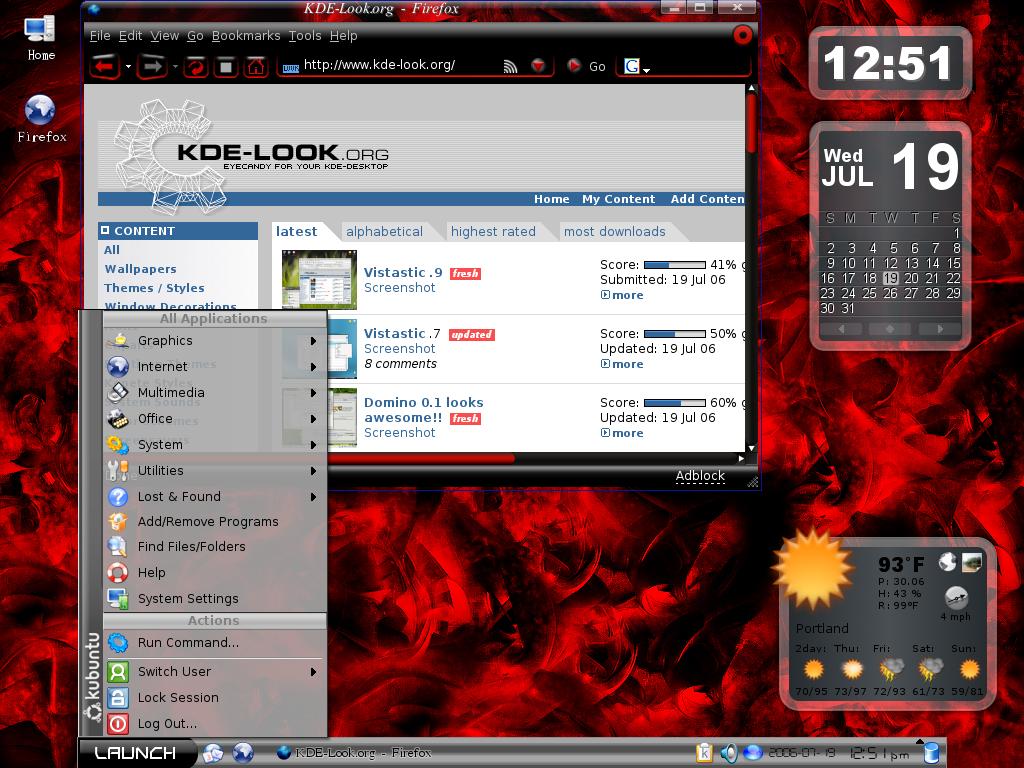
Task: Click the volume speaker tray icon
Action: point(728,753)
